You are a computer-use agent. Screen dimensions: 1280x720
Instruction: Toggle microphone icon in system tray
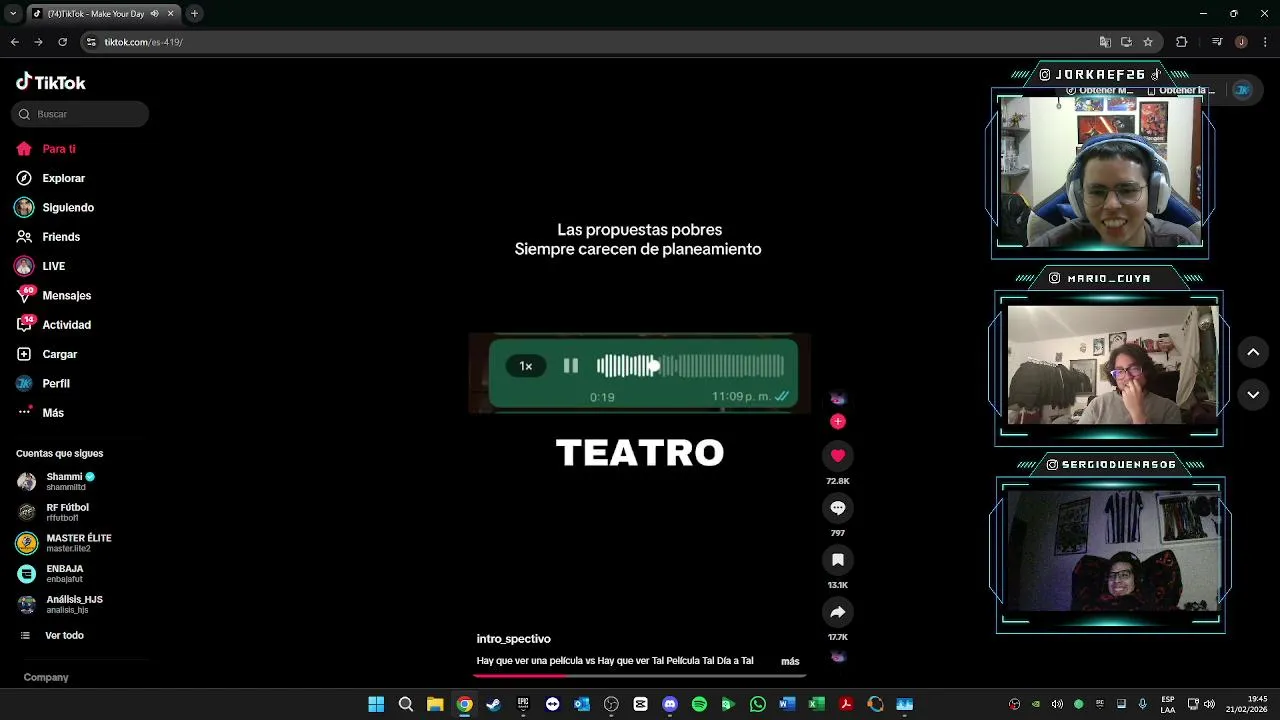tap(1142, 704)
